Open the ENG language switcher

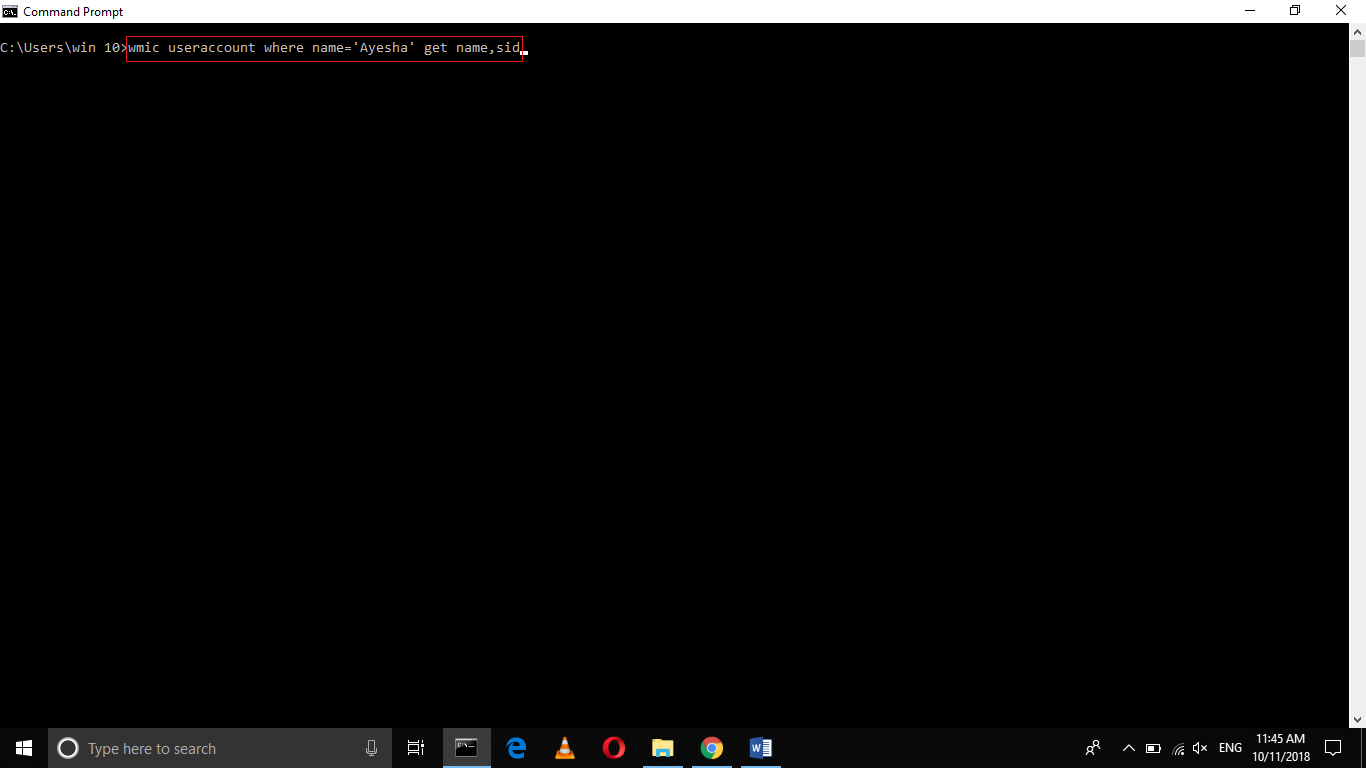1229,747
